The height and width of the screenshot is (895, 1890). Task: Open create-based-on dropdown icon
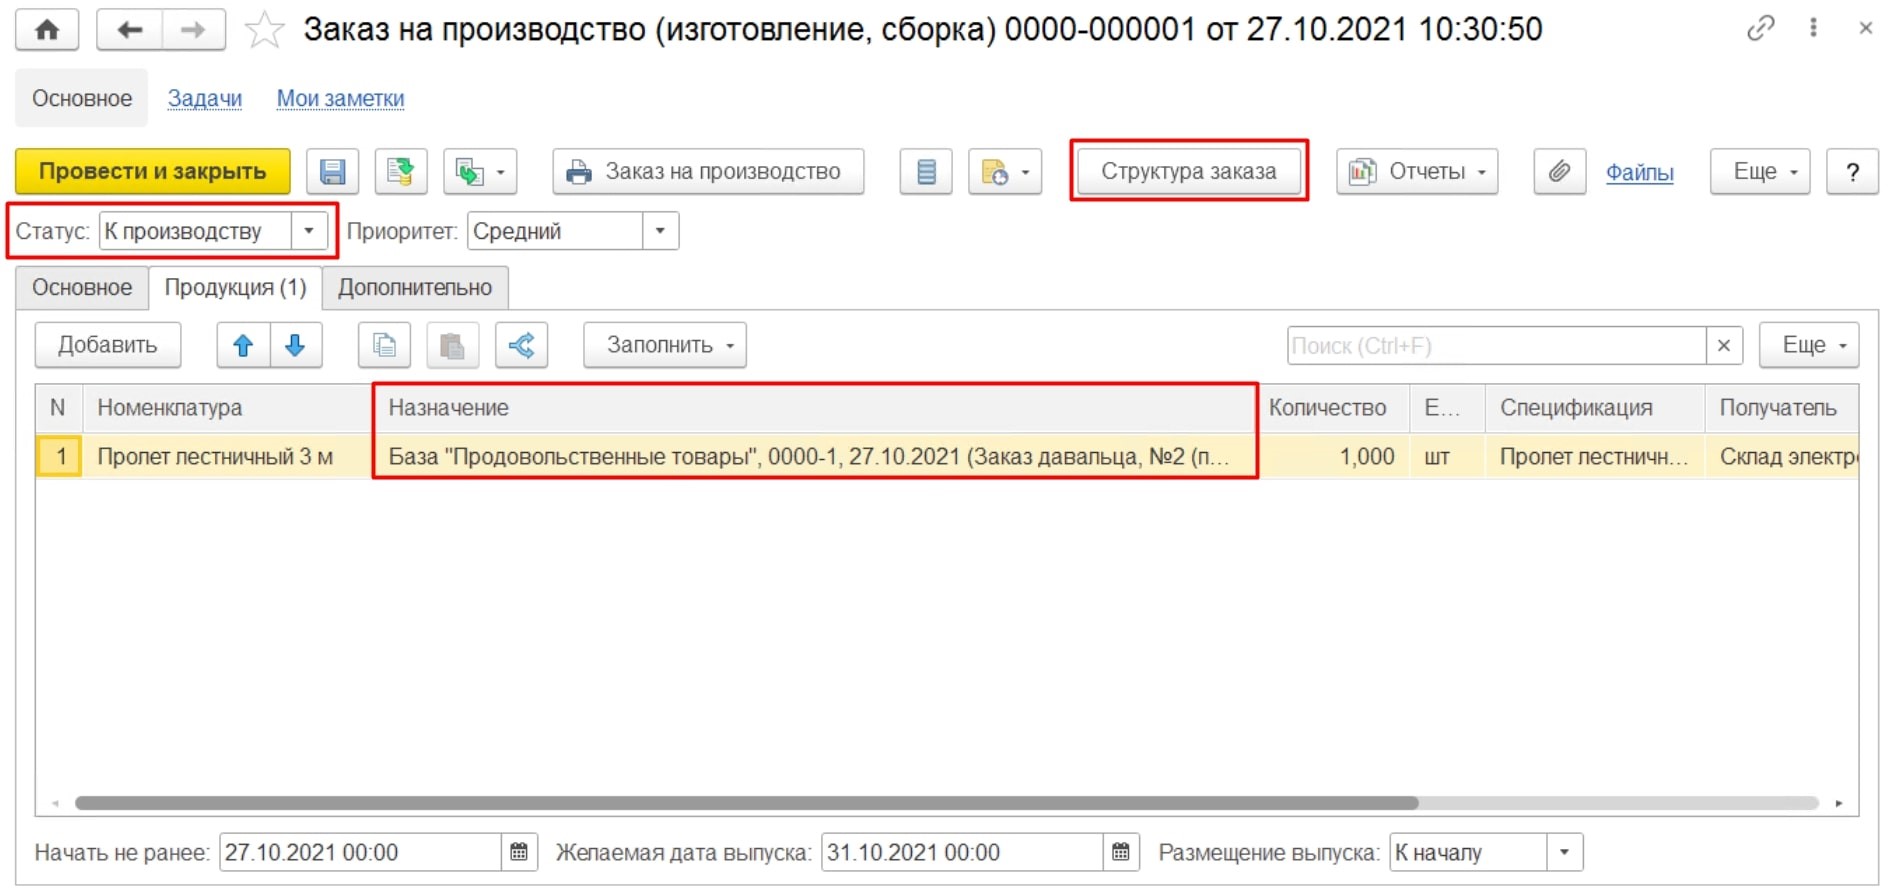click(480, 172)
